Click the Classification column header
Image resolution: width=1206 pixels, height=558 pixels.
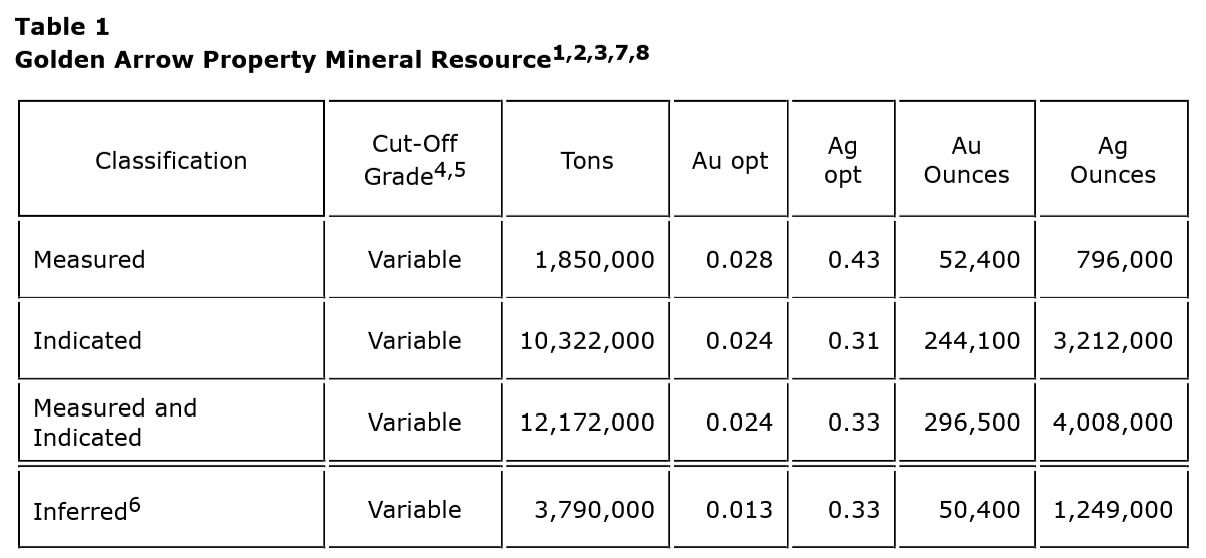pyautogui.click(x=171, y=160)
